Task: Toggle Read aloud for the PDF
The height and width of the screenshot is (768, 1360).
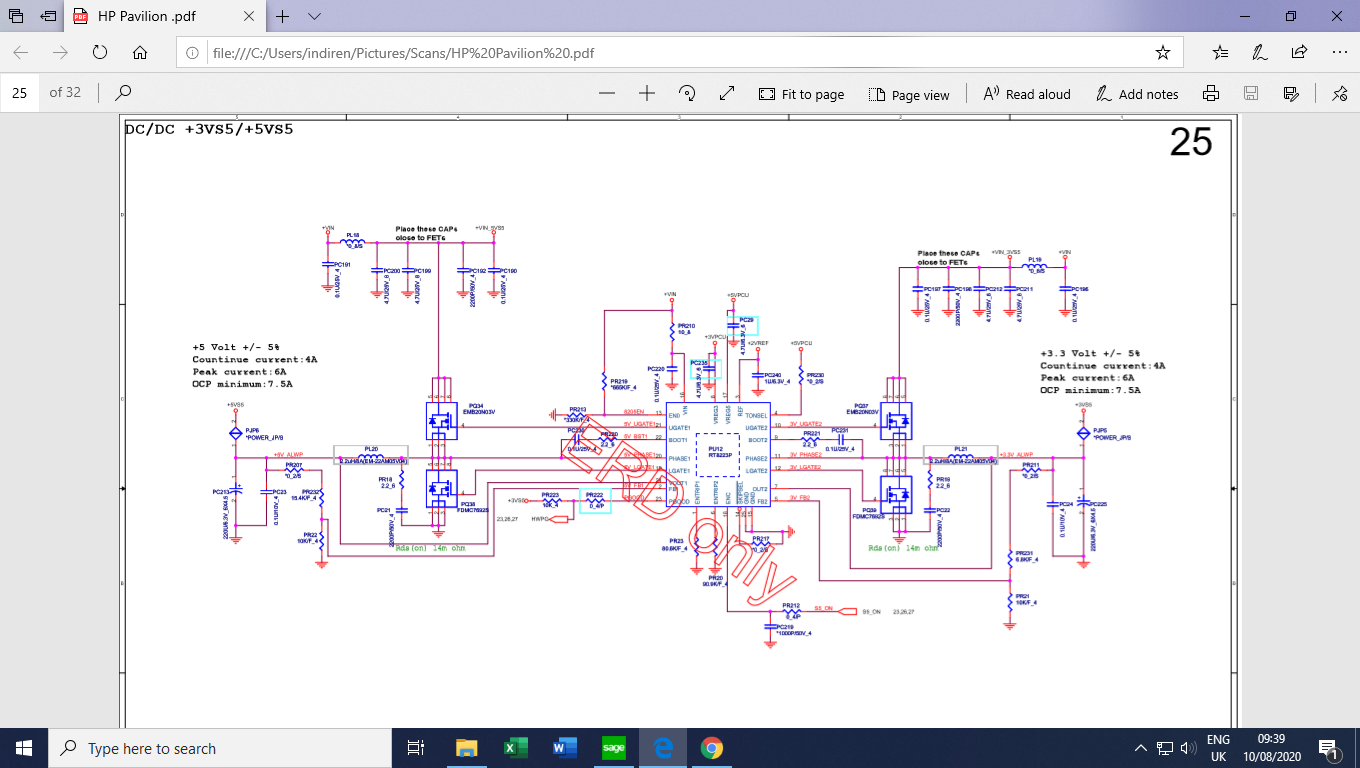Action: click(x=1027, y=93)
